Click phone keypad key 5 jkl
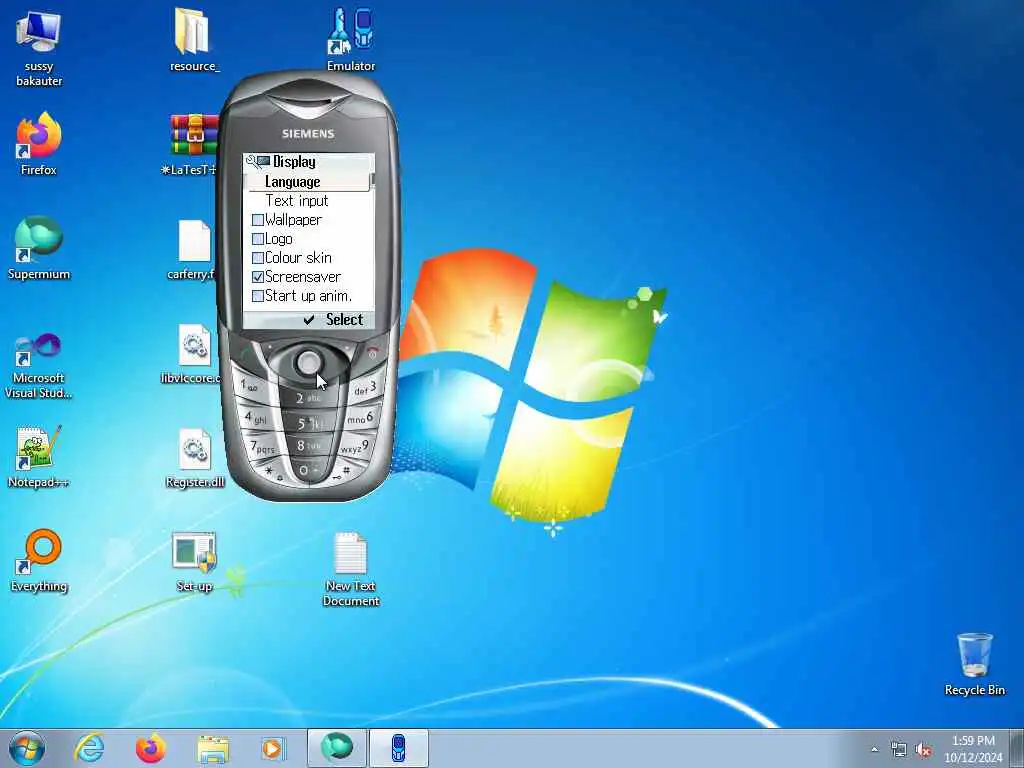The image size is (1024, 768). tap(309, 424)
